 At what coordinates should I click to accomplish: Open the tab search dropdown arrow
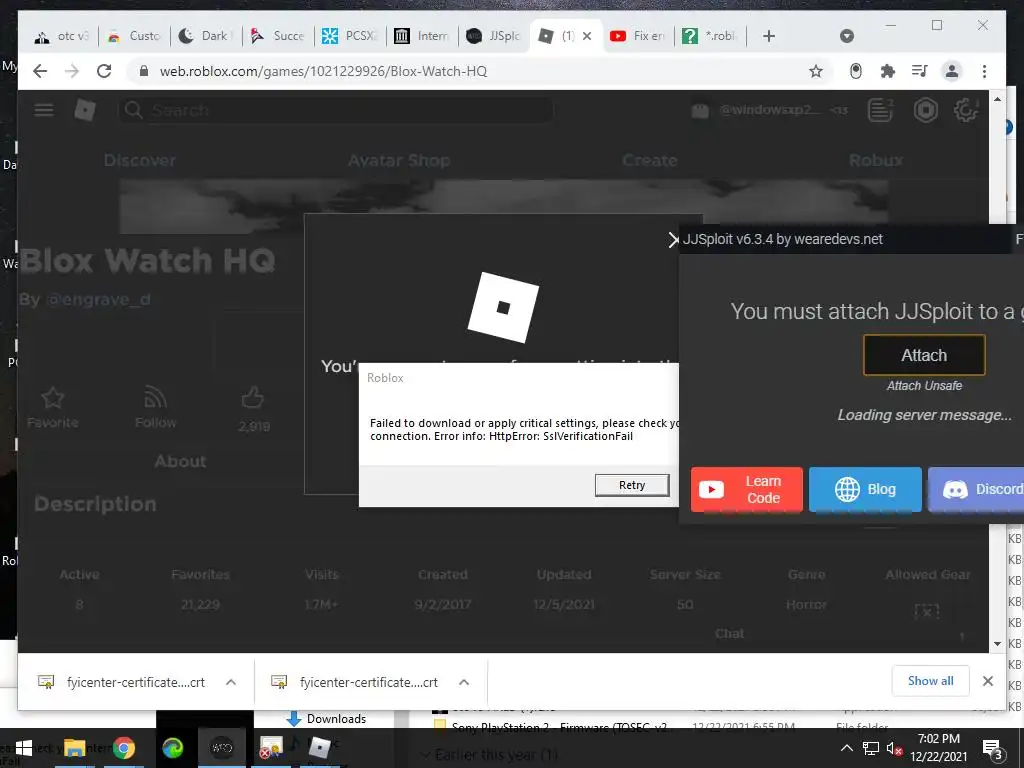(x=846, y=36)
